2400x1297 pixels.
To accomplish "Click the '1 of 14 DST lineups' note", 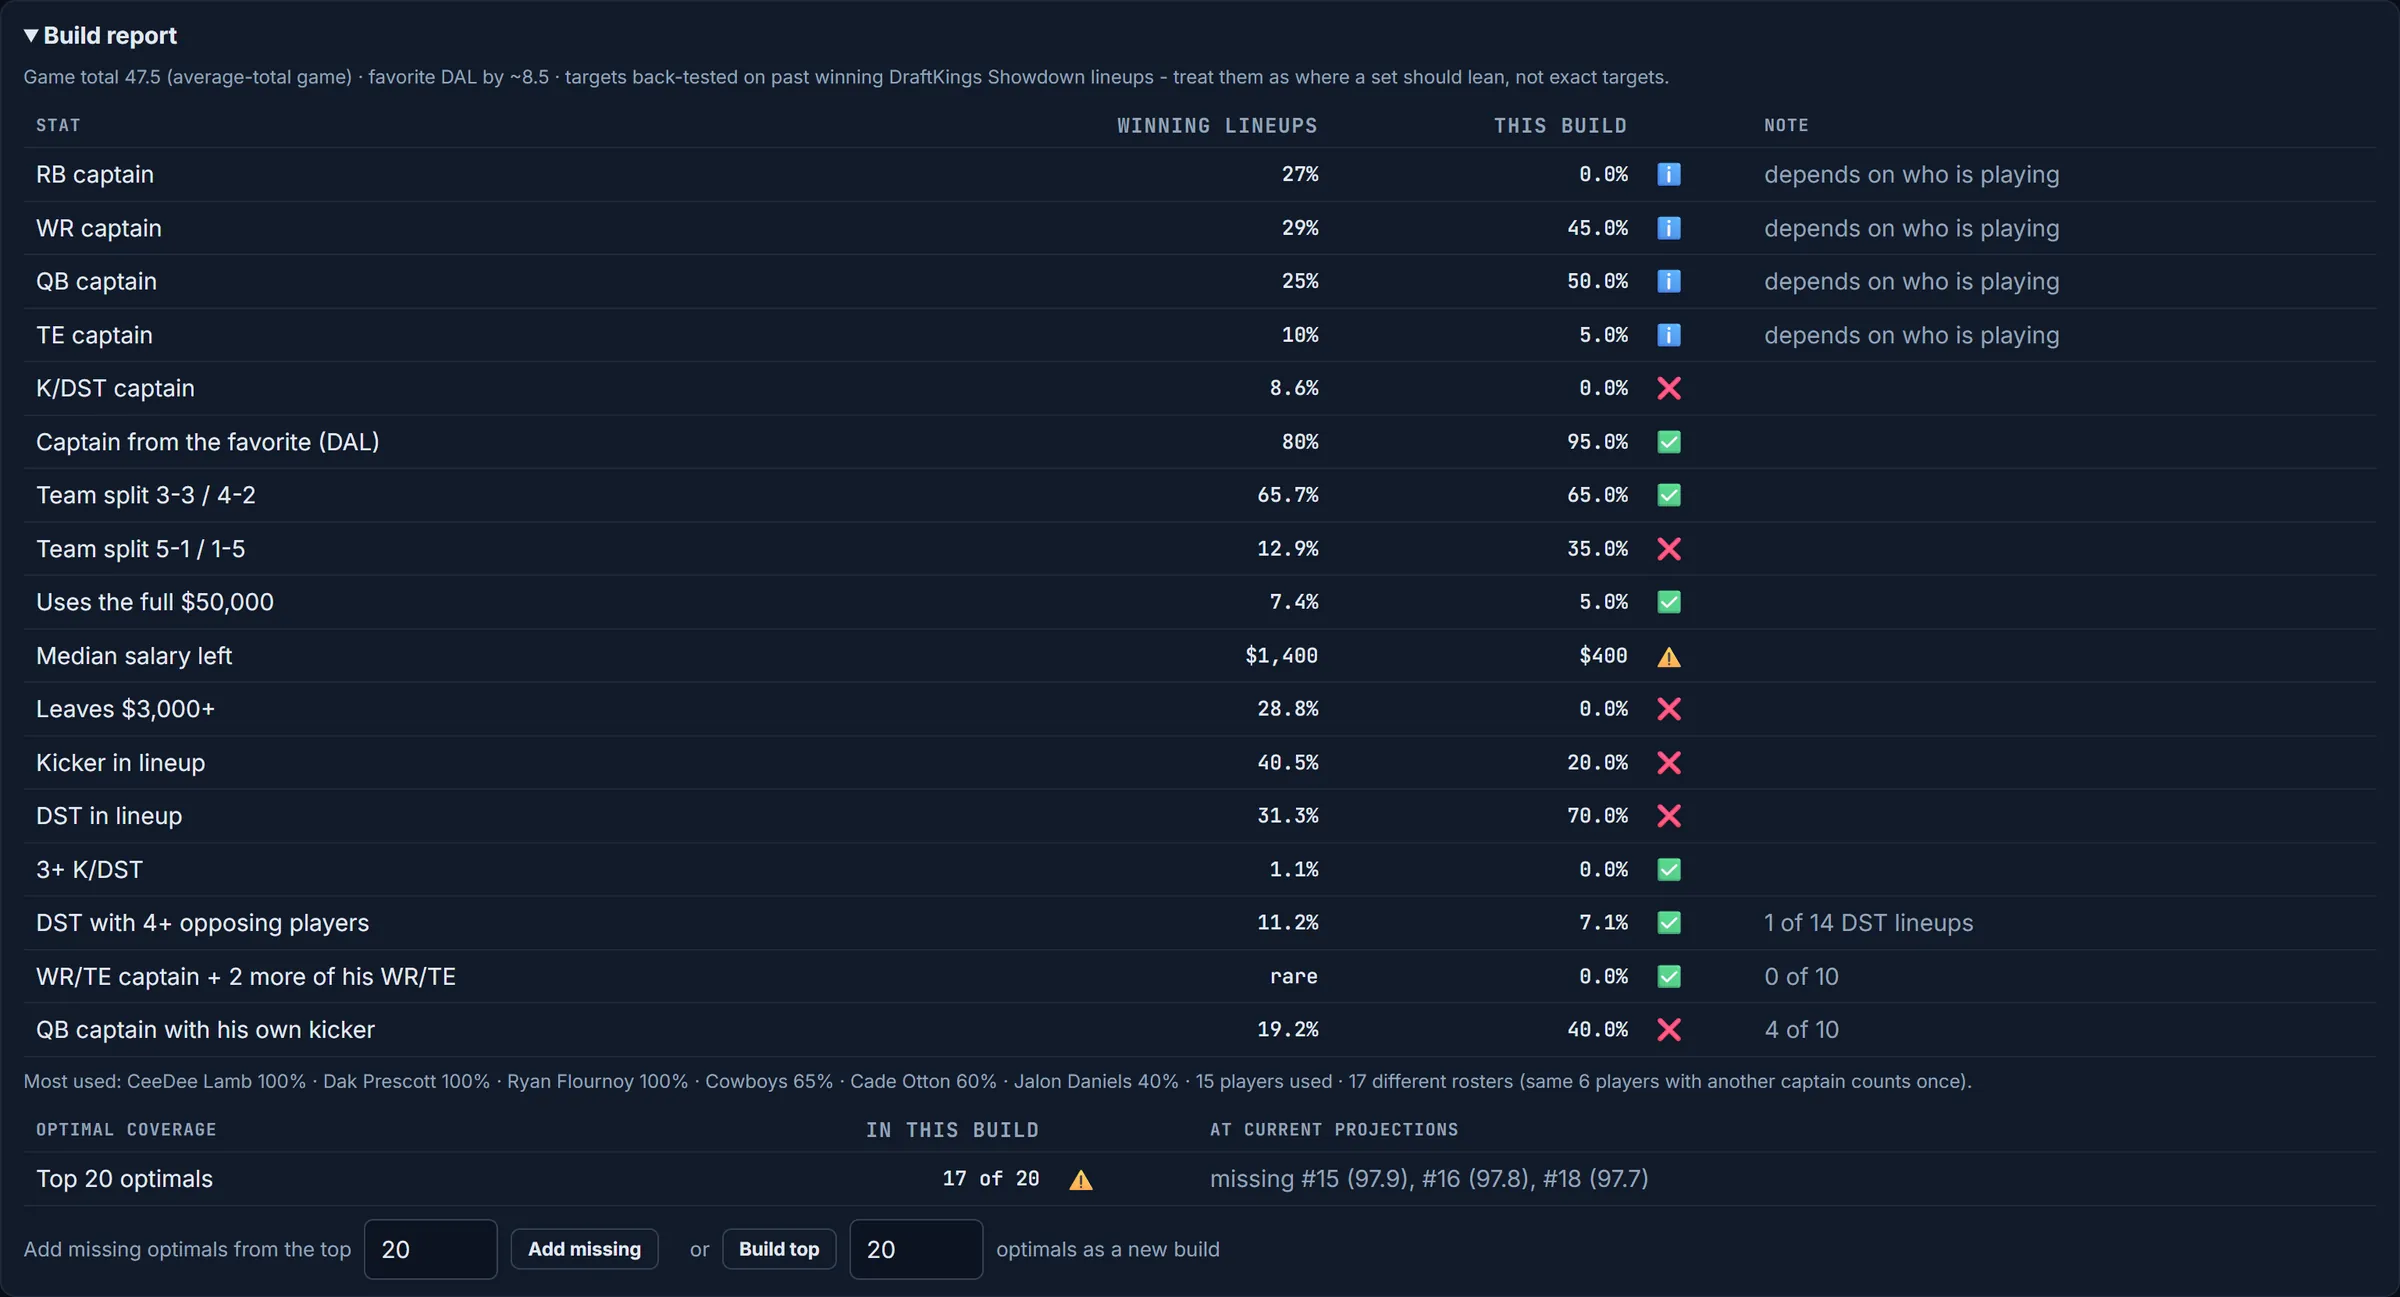I will (x=1868, y=923).
